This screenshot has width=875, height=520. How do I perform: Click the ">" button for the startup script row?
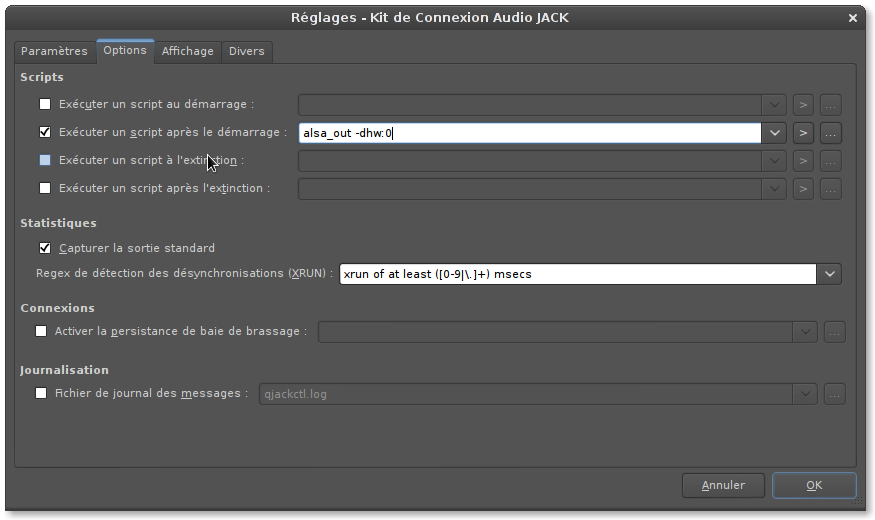pyautogui.click(x=802, y=104)
